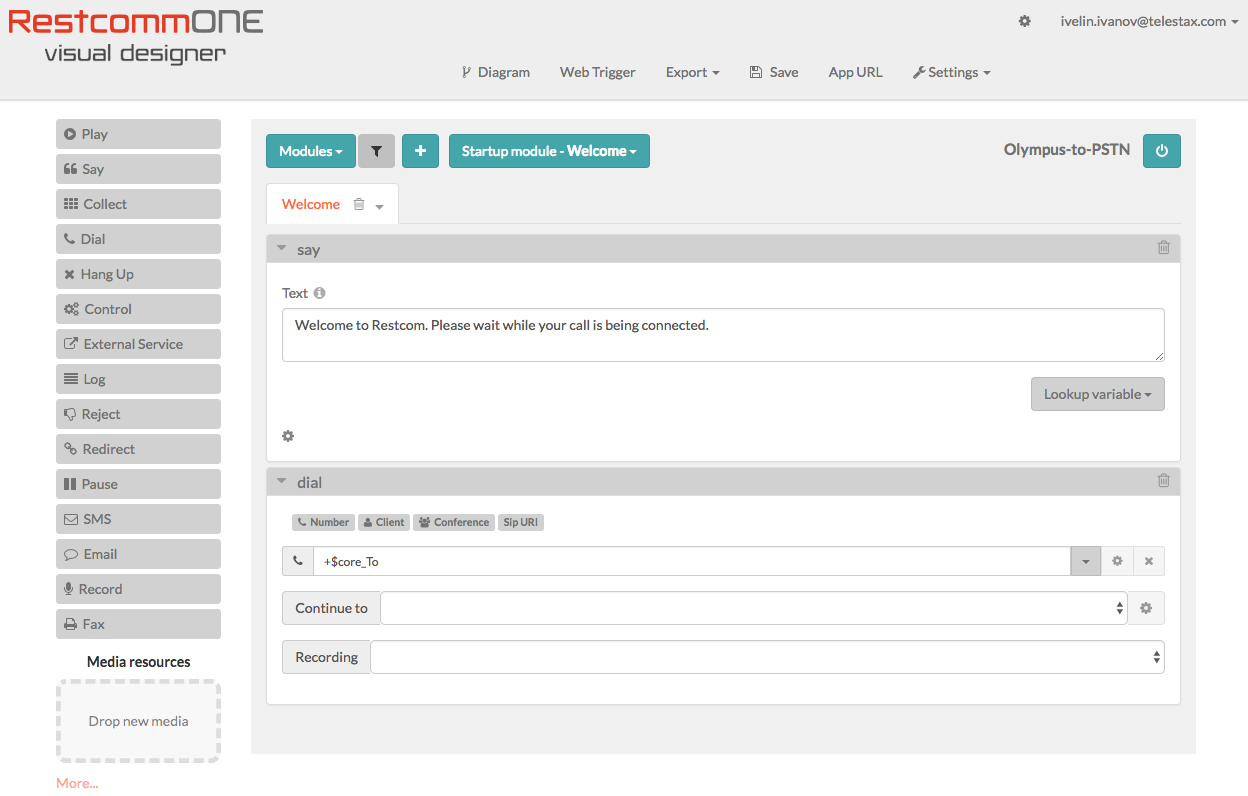The height and width of the screenshot is (796, 1248).
Task: Delete the dial step with trash icon
Action: pos(1163,481)
